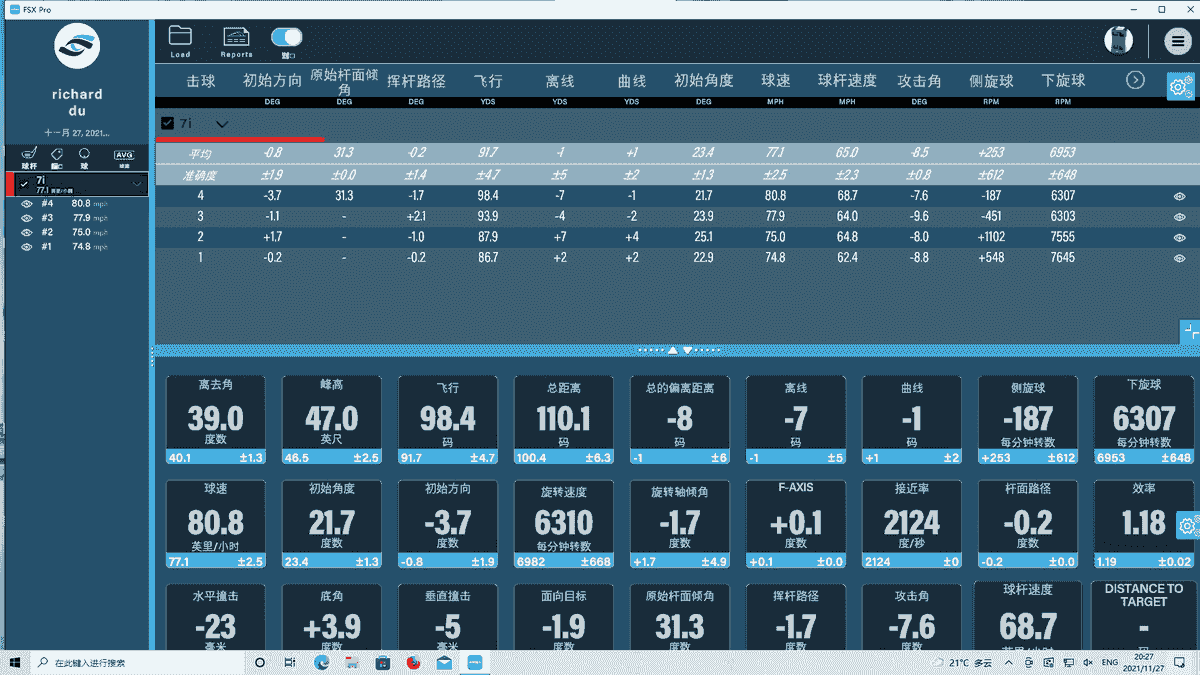
Task: Click the +1102 side spin cell
Action: (x=991, y=238)
